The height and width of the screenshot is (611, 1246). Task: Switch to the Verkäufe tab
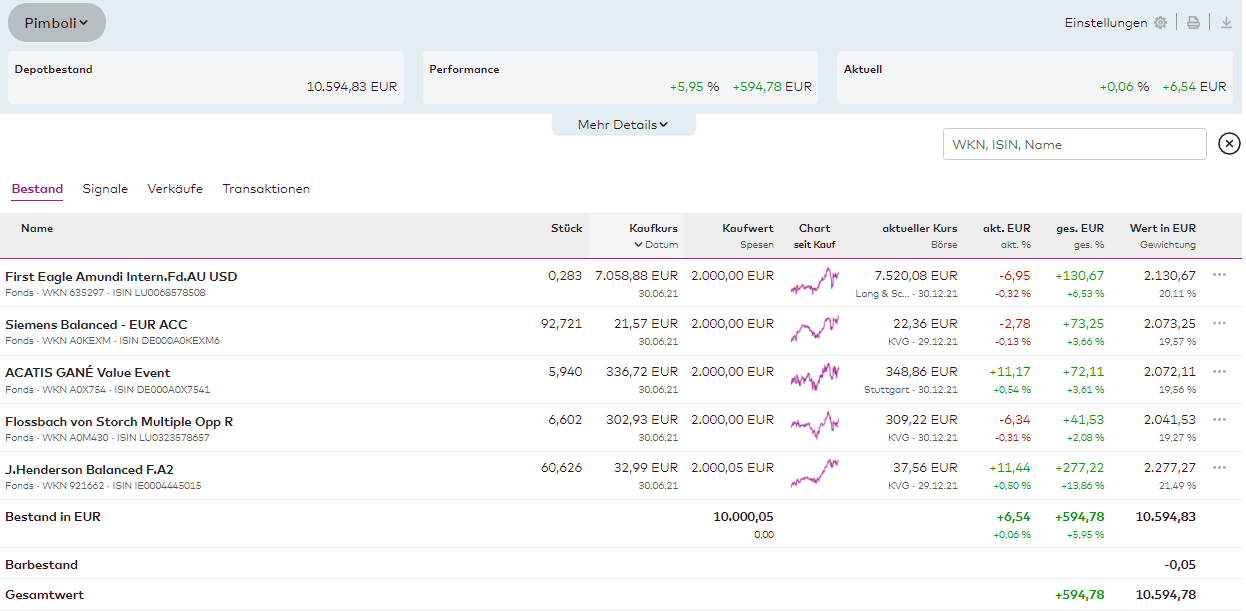(x=175, y=189)
